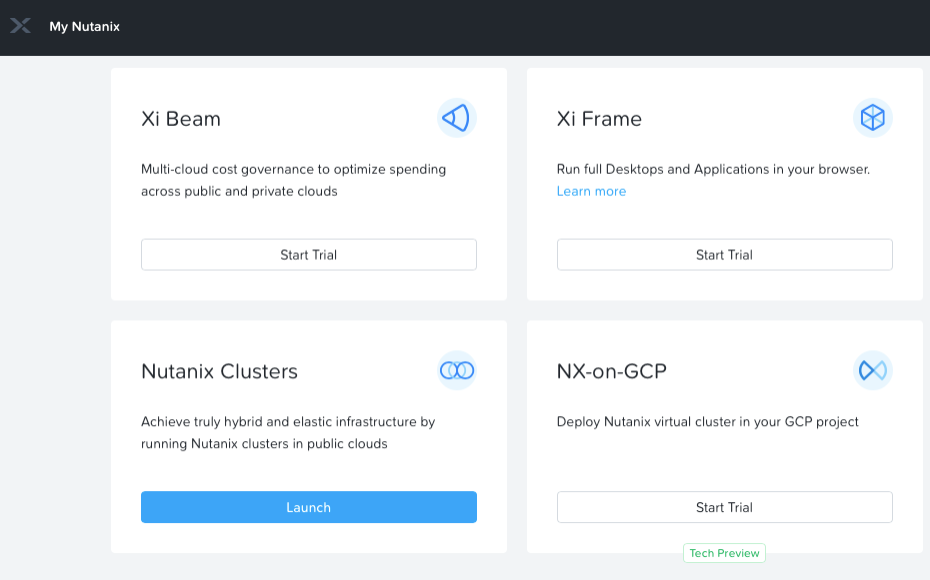Image resolution: width=930 pixels, height=580 pixels.
Task: Click the Nutanix X logo icon
Action: 20,26
